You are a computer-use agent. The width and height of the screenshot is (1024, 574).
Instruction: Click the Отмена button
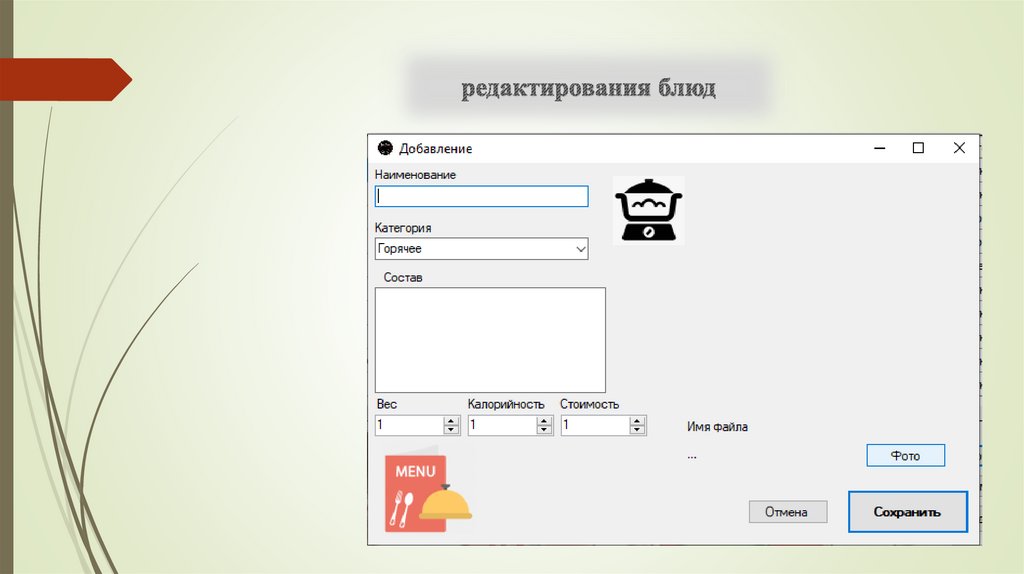788,512
